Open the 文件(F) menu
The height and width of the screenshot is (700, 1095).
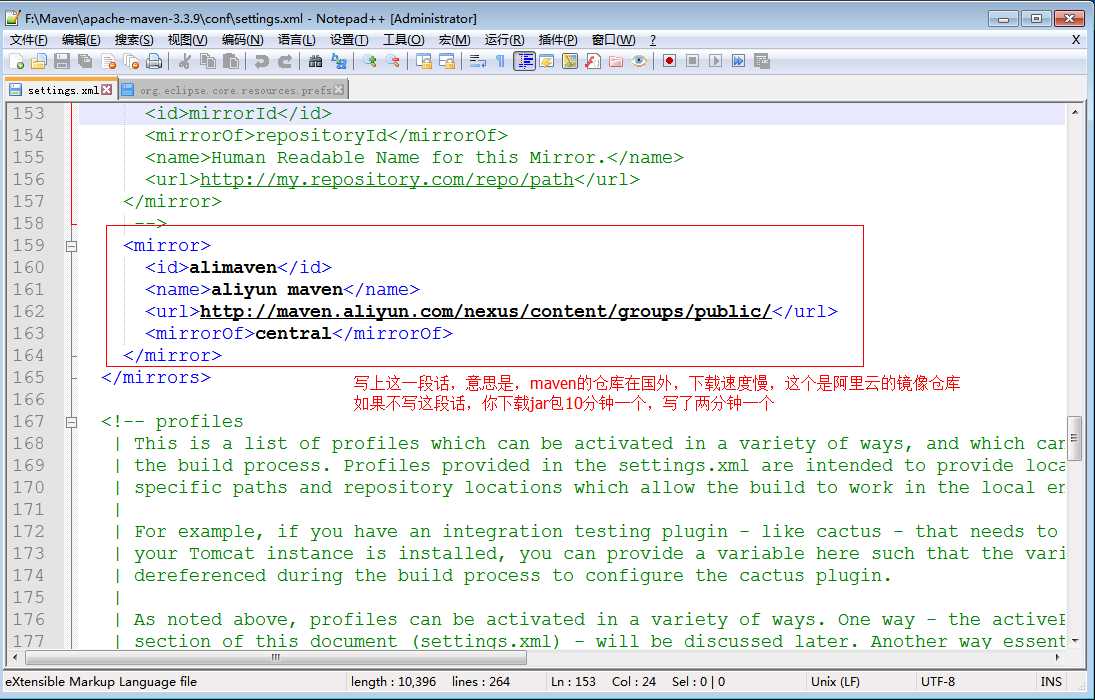(29, 40)
